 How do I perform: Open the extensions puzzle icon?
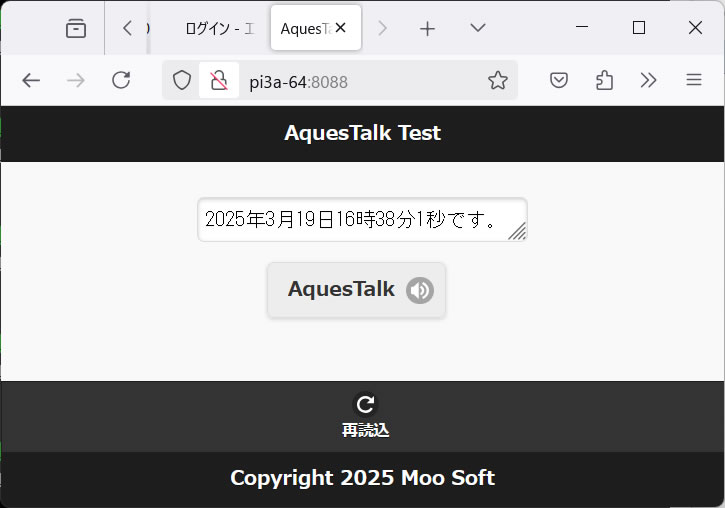(x=604, y=80)
